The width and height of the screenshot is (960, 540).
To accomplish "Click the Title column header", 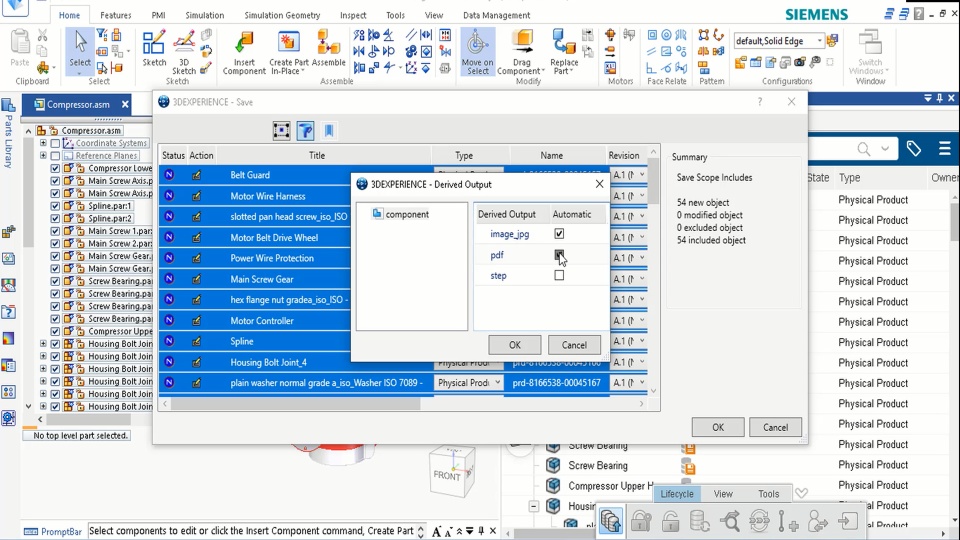I will coord(317,156).
